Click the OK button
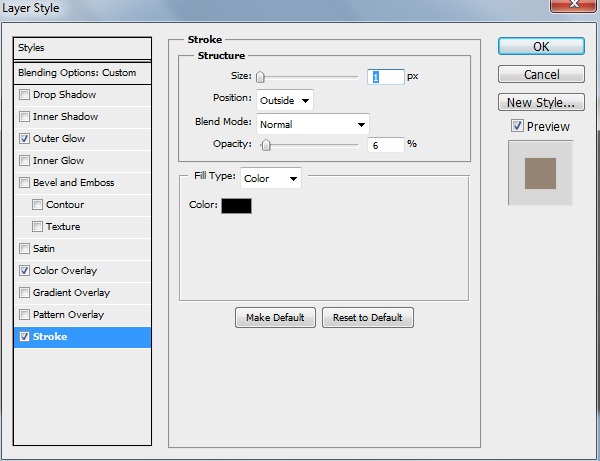Image resolution: width=600 pixels, height=461 pixels. (x=541, y=47)
